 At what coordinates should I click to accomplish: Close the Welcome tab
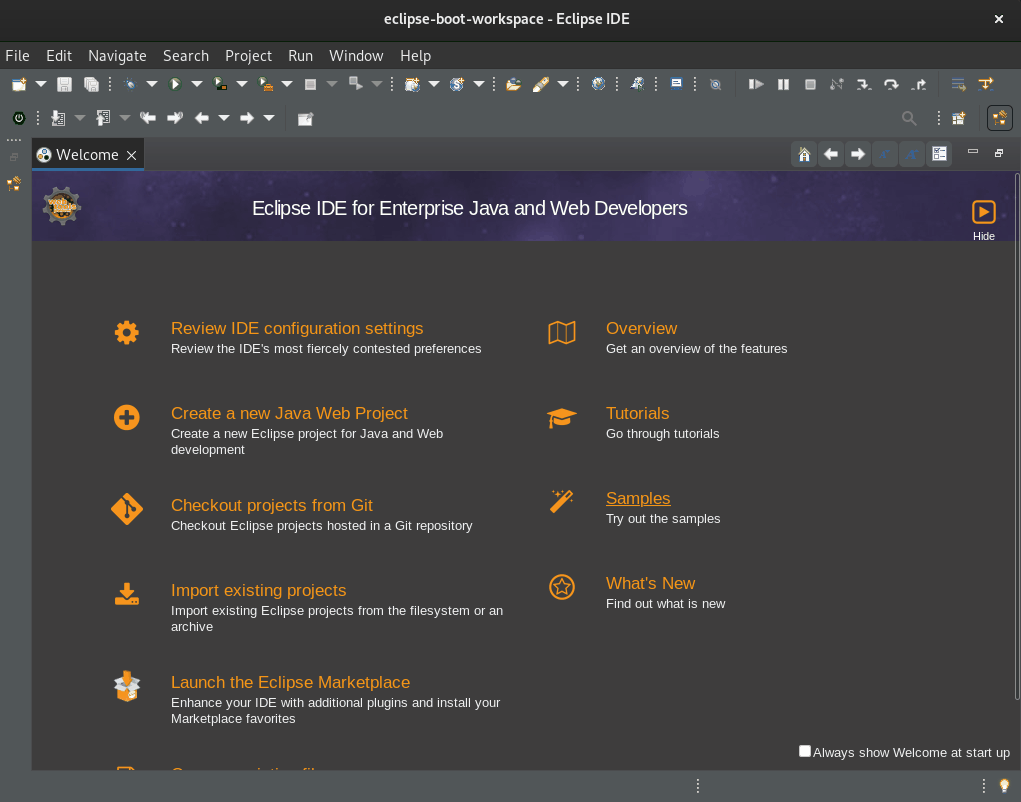tap(132, 155)
